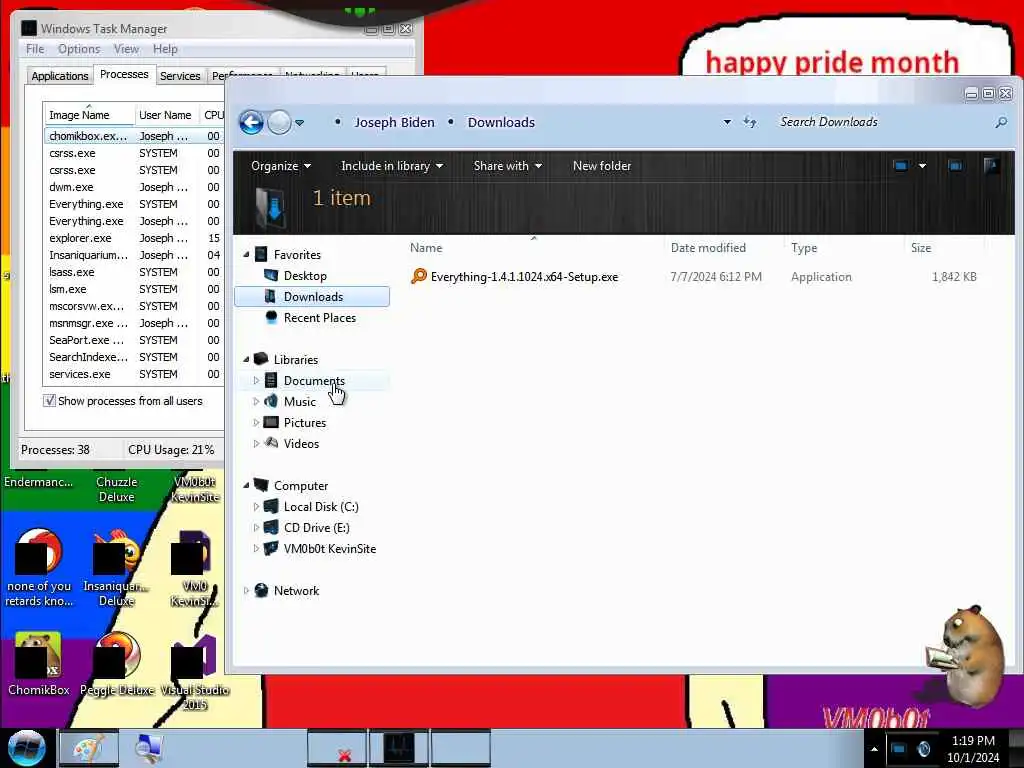Click the Paint taskbar icon

tap(89, 748)
